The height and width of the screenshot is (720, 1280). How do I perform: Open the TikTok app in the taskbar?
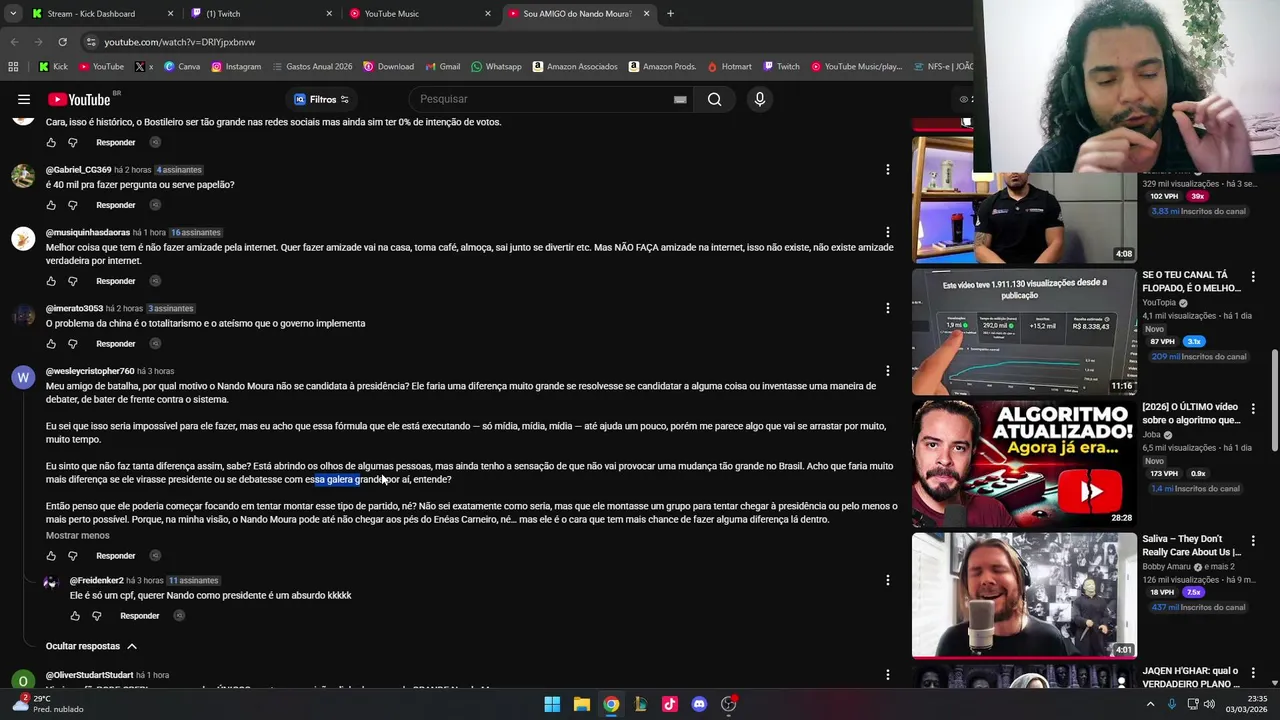(670, 704)
